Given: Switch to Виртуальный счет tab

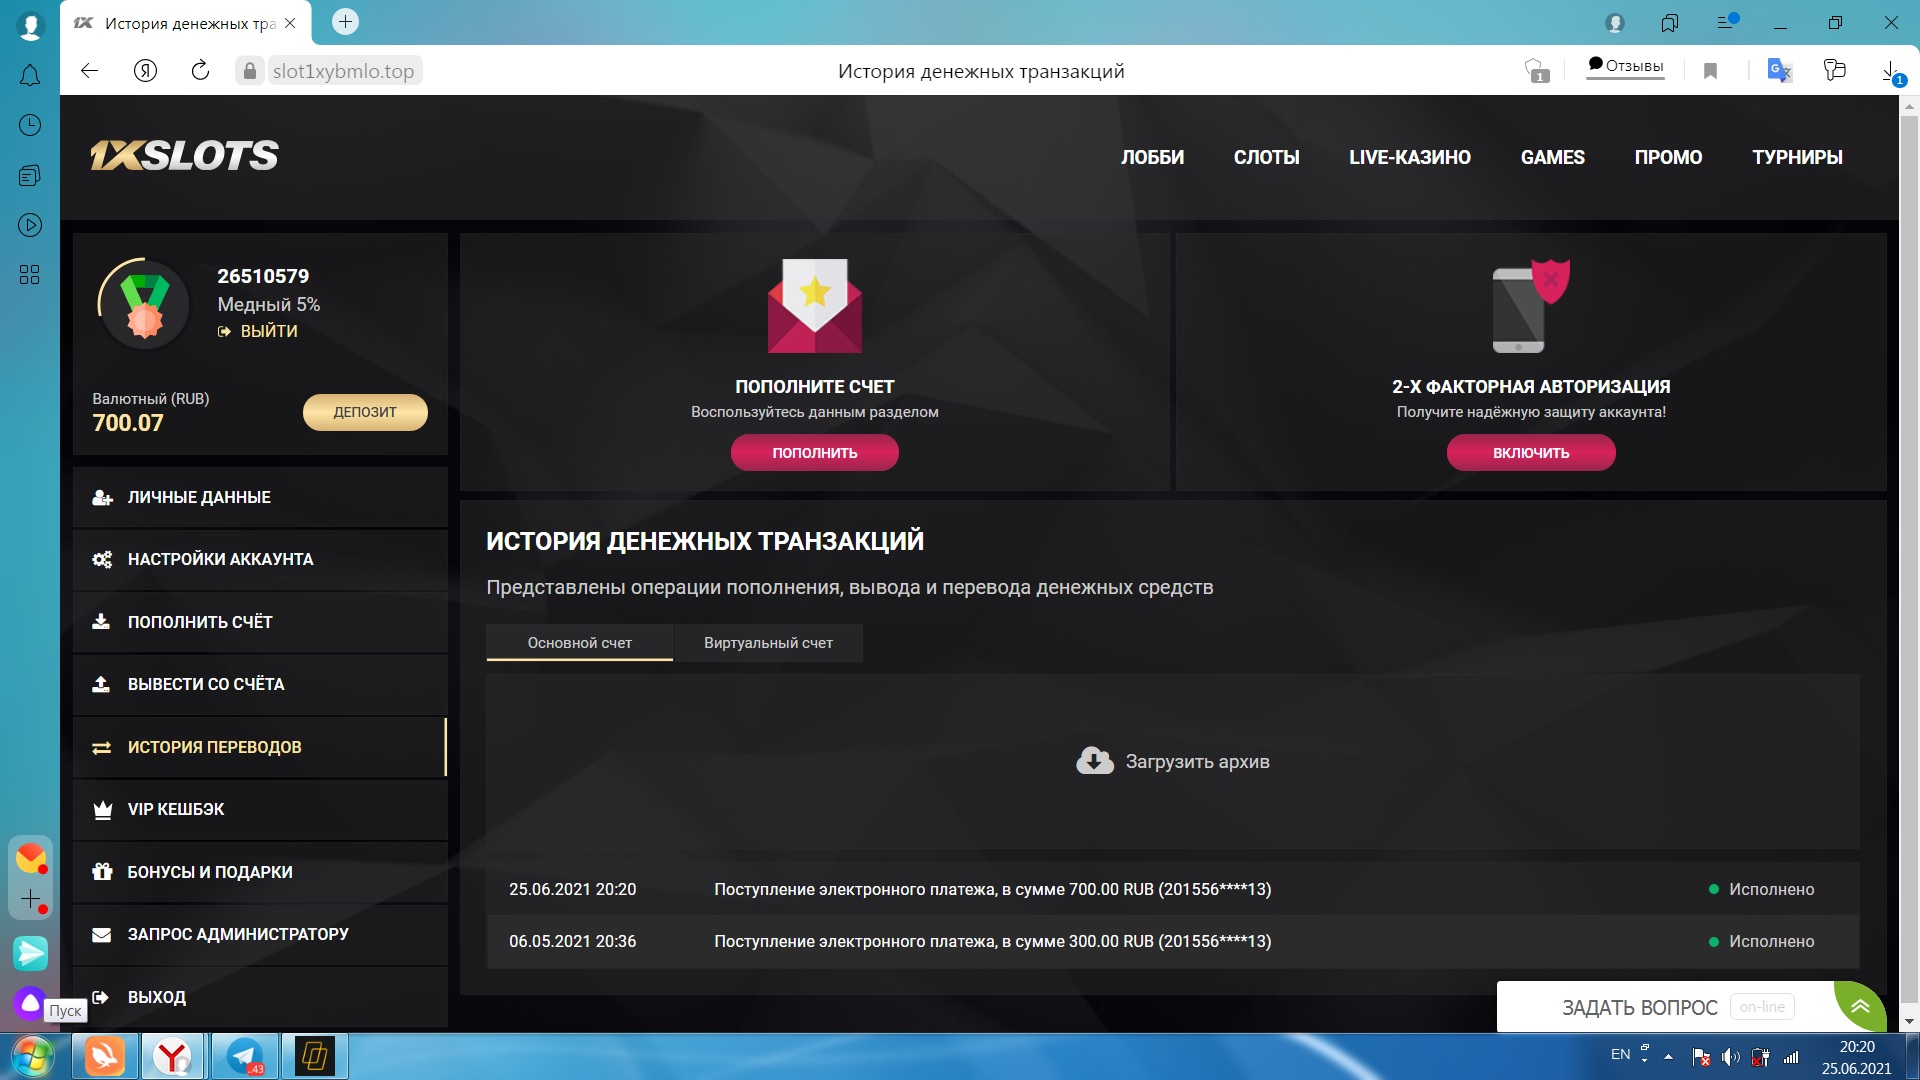Looking at the screenshot, I should pos(768,643).
